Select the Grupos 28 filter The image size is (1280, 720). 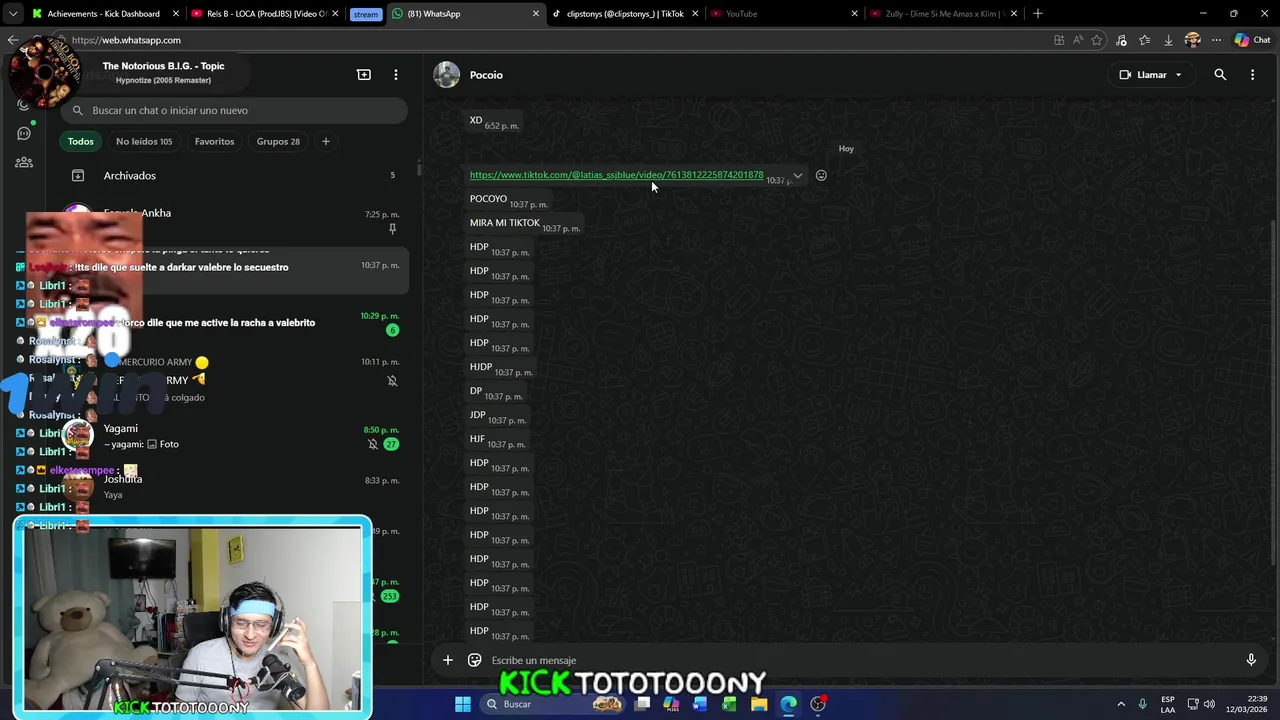coord(278,141)
